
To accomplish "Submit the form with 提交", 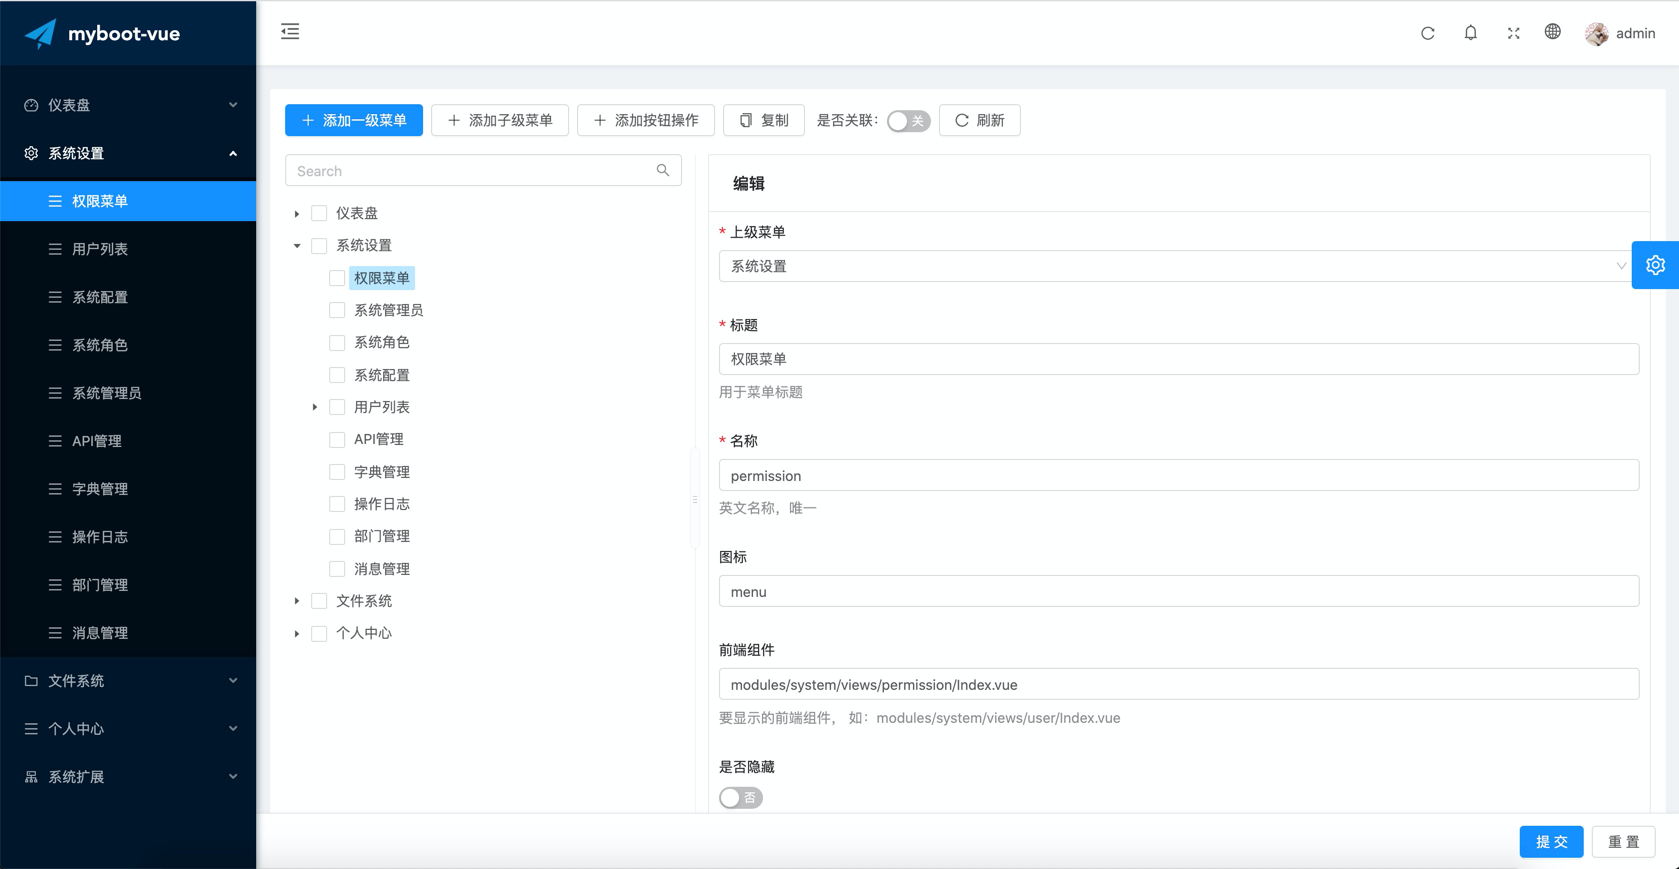I will coord(1552,842).
